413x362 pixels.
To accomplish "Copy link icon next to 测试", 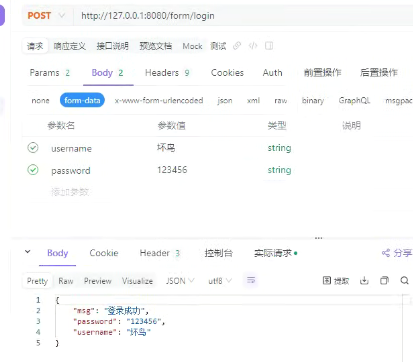I will click(x=237, y=46).
